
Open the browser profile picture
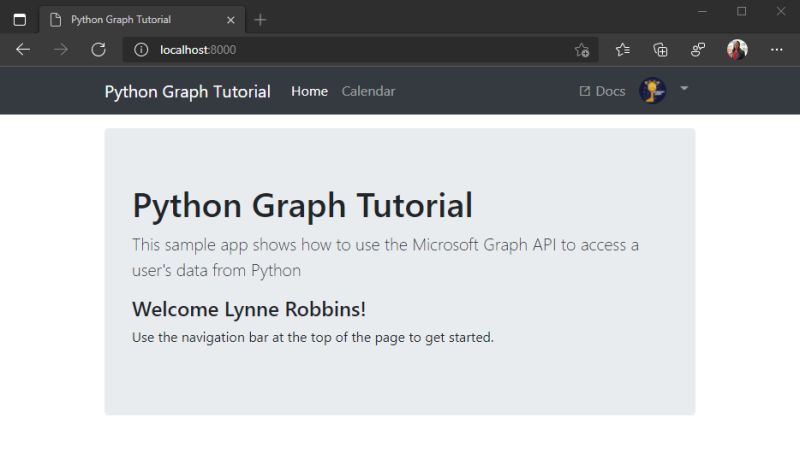coord(737,49)
